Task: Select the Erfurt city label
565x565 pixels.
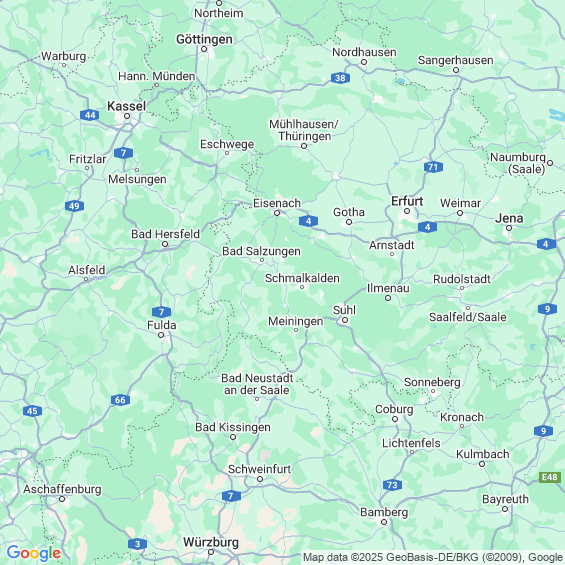Action: 407,201
